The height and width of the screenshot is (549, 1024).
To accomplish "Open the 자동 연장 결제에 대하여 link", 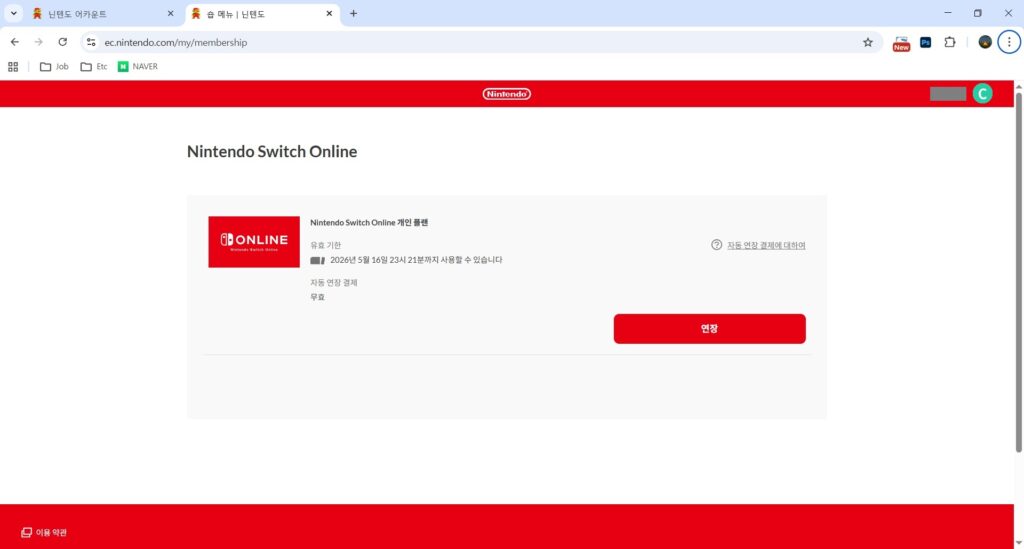I will point(766,245).
